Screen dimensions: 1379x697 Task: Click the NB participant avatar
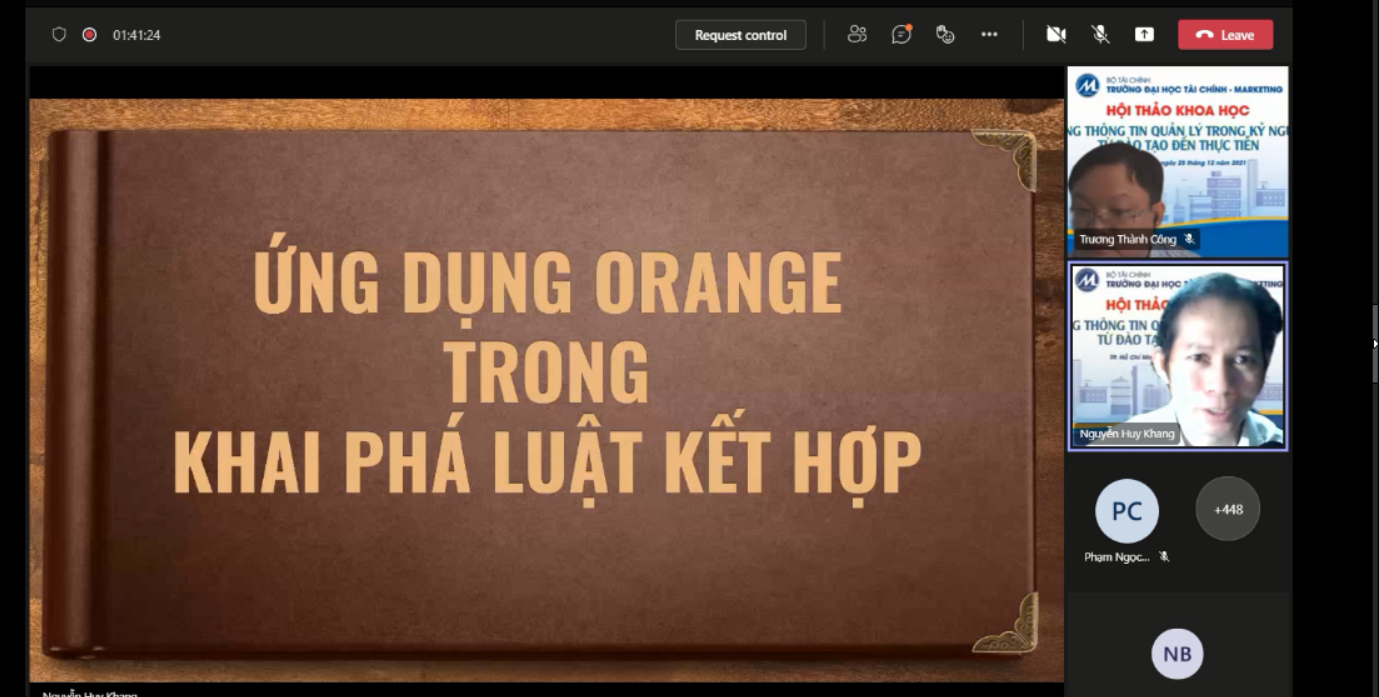point(1177,654)
